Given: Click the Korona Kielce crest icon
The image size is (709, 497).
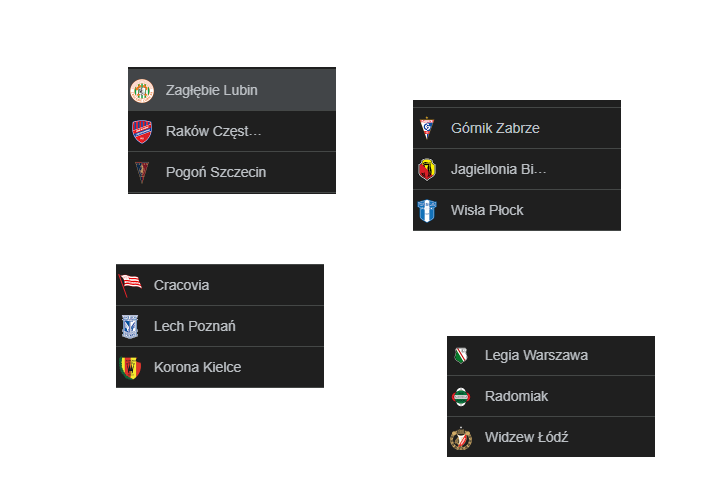Looking at the screenshot, I should (130, 367).
